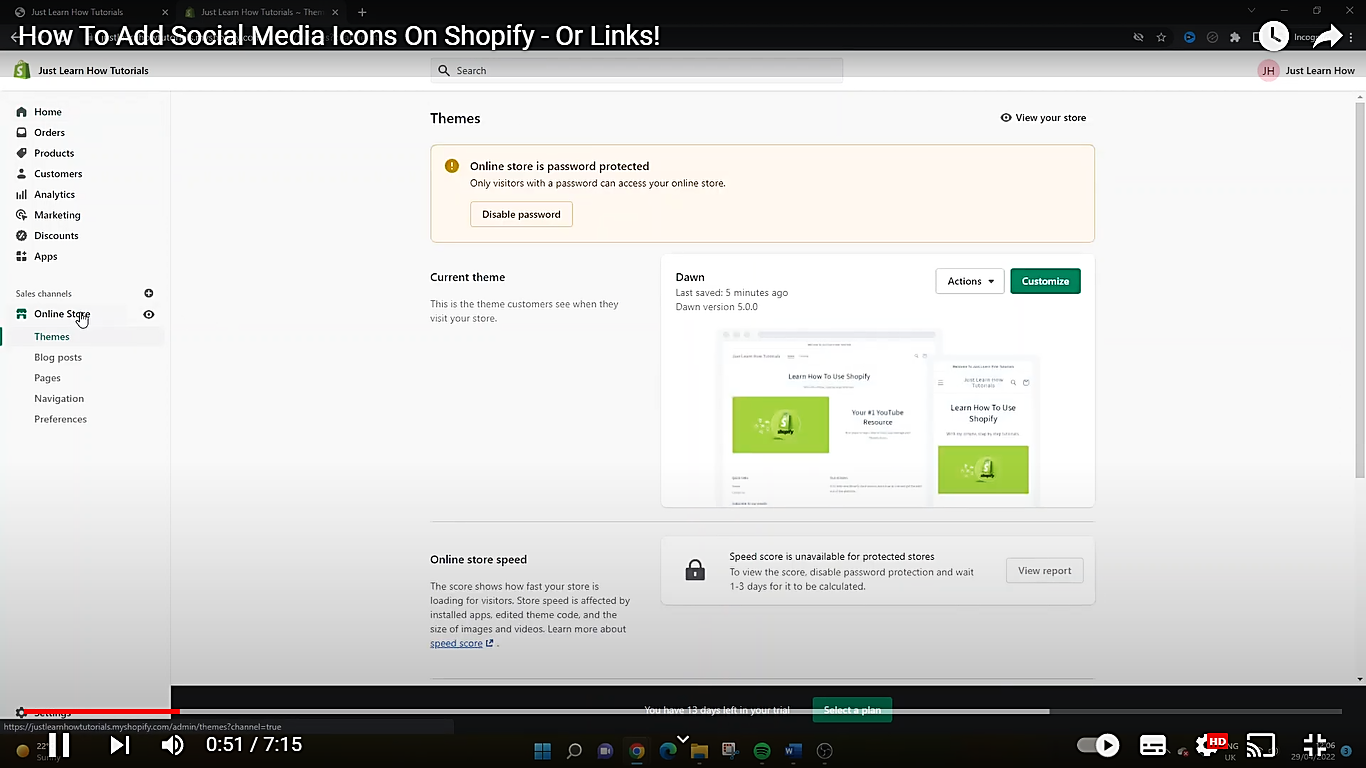
Task: Click the Shopify bag logo
Action: pos(22,70)
